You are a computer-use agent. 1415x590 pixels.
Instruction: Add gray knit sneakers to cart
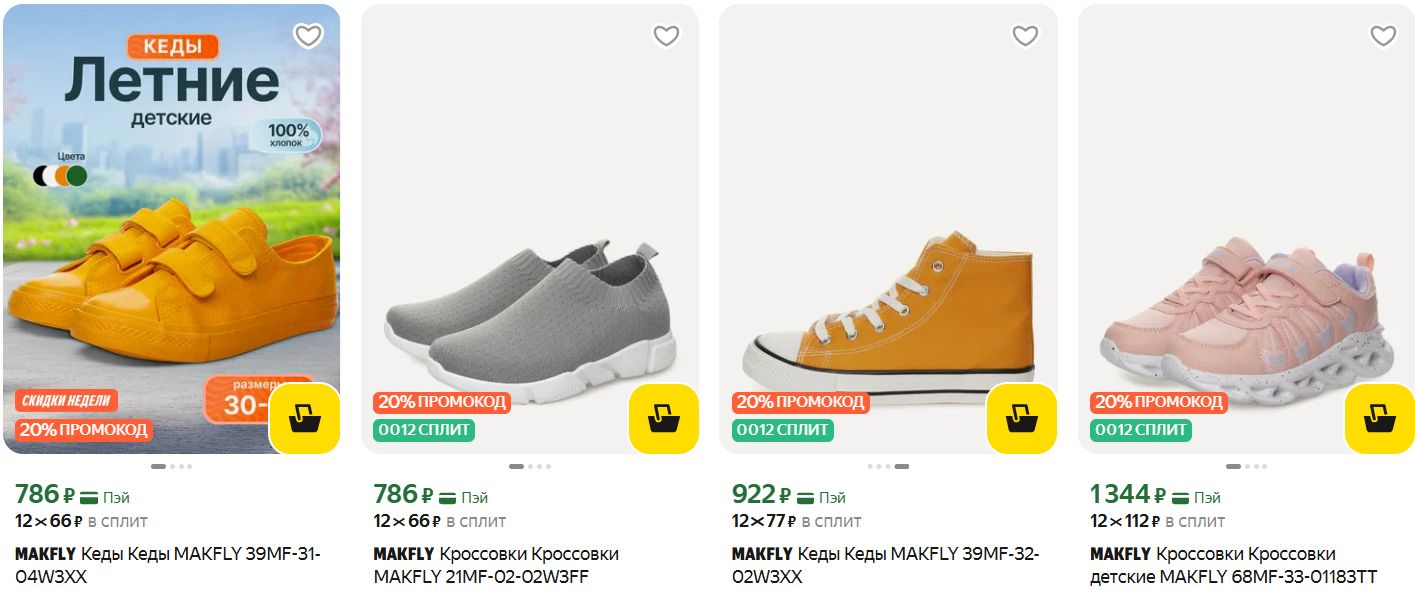tap(663, 418)
